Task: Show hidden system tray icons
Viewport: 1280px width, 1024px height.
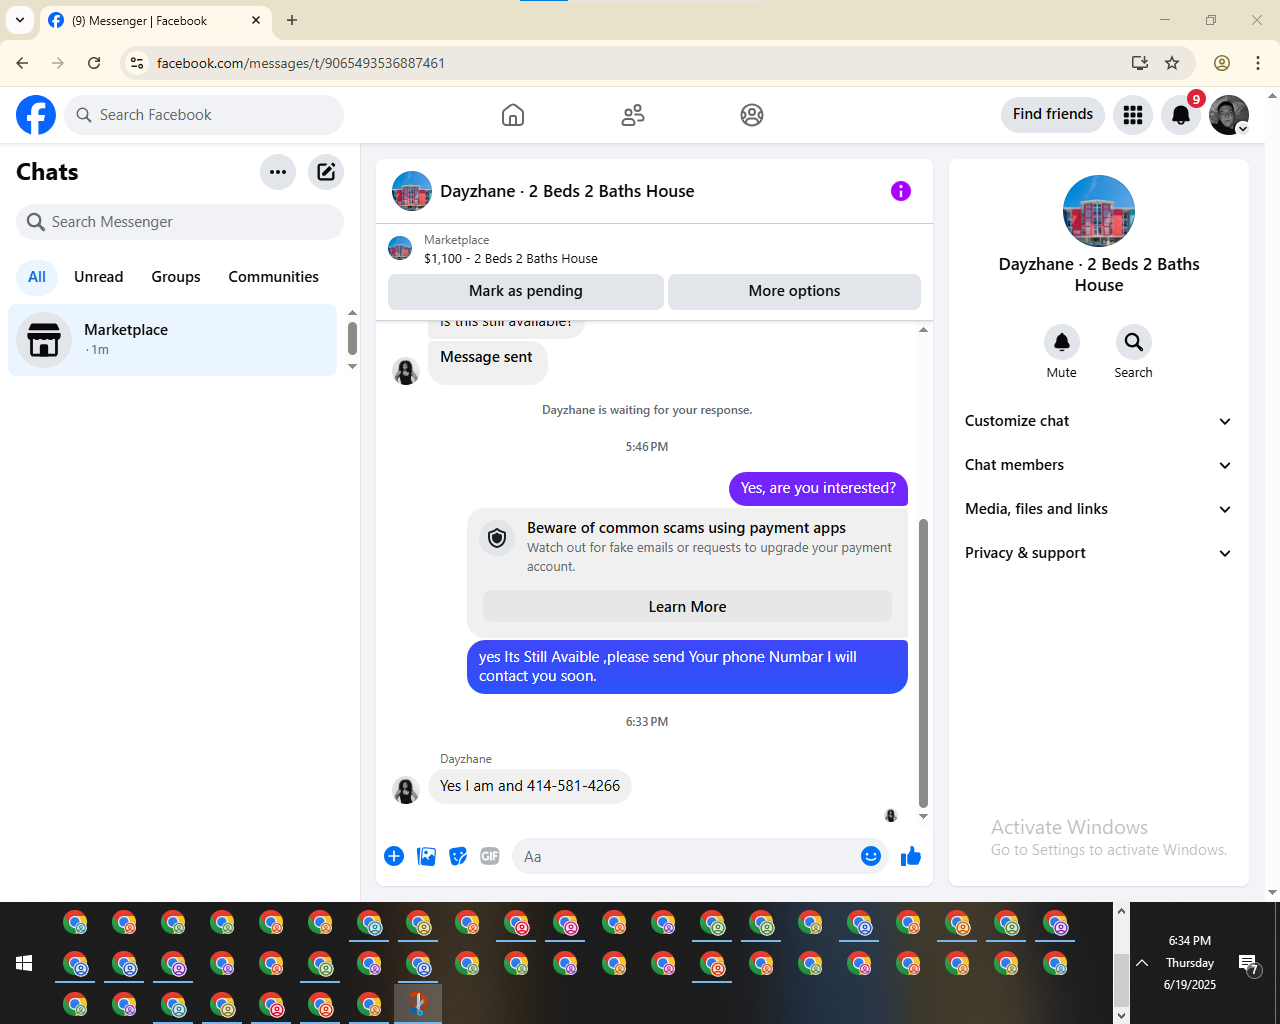Action: [x=1142, y=963]
